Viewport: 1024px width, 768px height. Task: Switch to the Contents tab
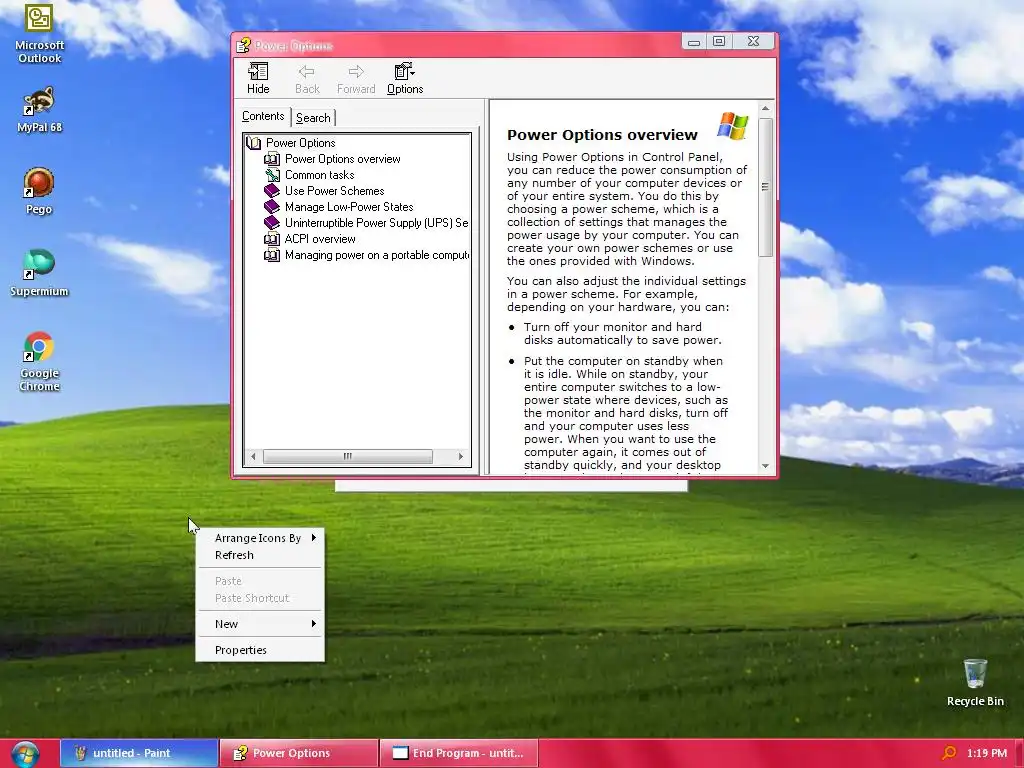coord(263,116)
